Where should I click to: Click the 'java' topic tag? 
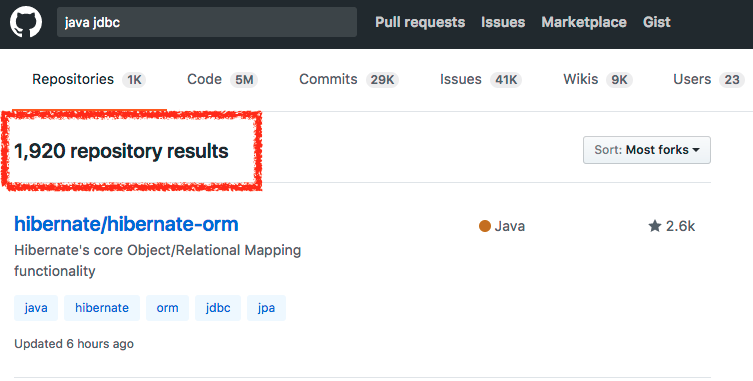coord(36,308)
